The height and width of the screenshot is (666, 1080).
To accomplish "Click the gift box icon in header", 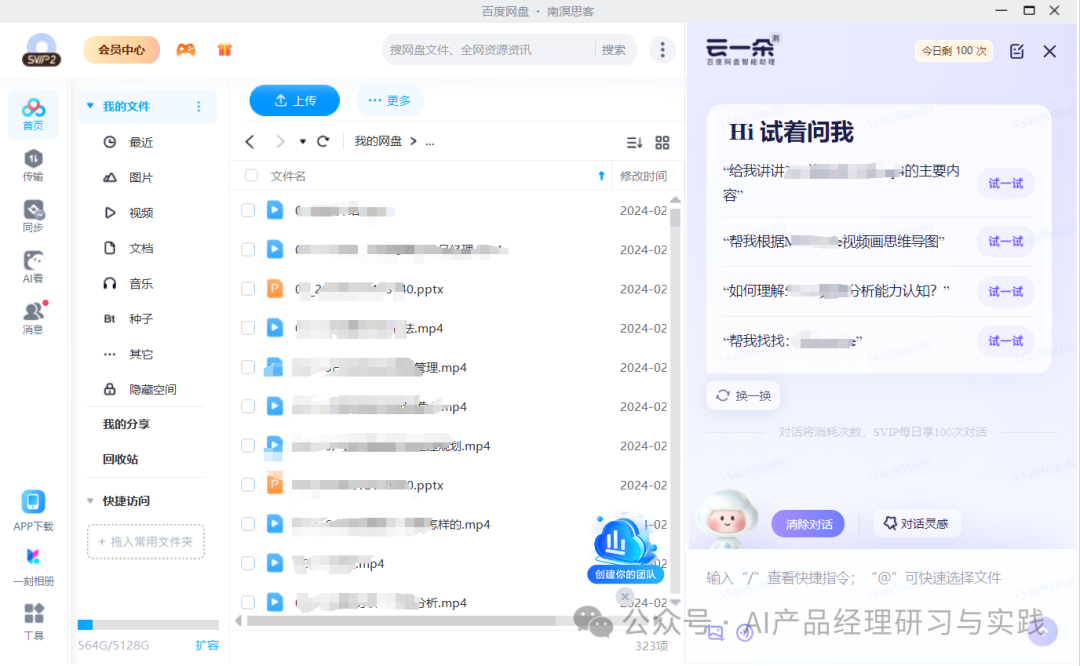I will (x=225, y=50).
